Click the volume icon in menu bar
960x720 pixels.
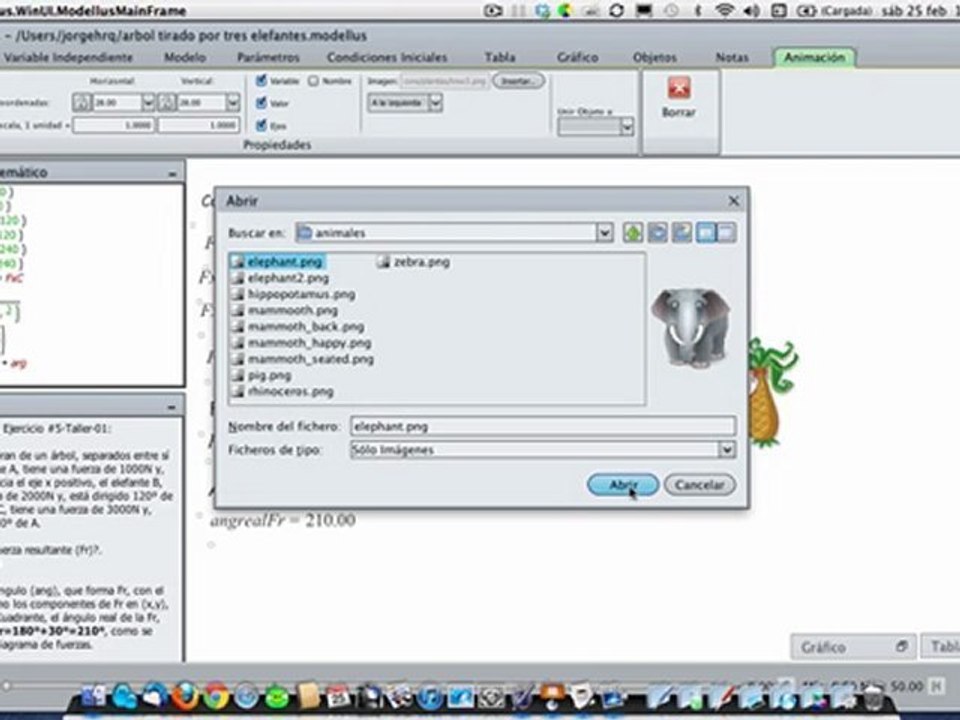[751, 10]
